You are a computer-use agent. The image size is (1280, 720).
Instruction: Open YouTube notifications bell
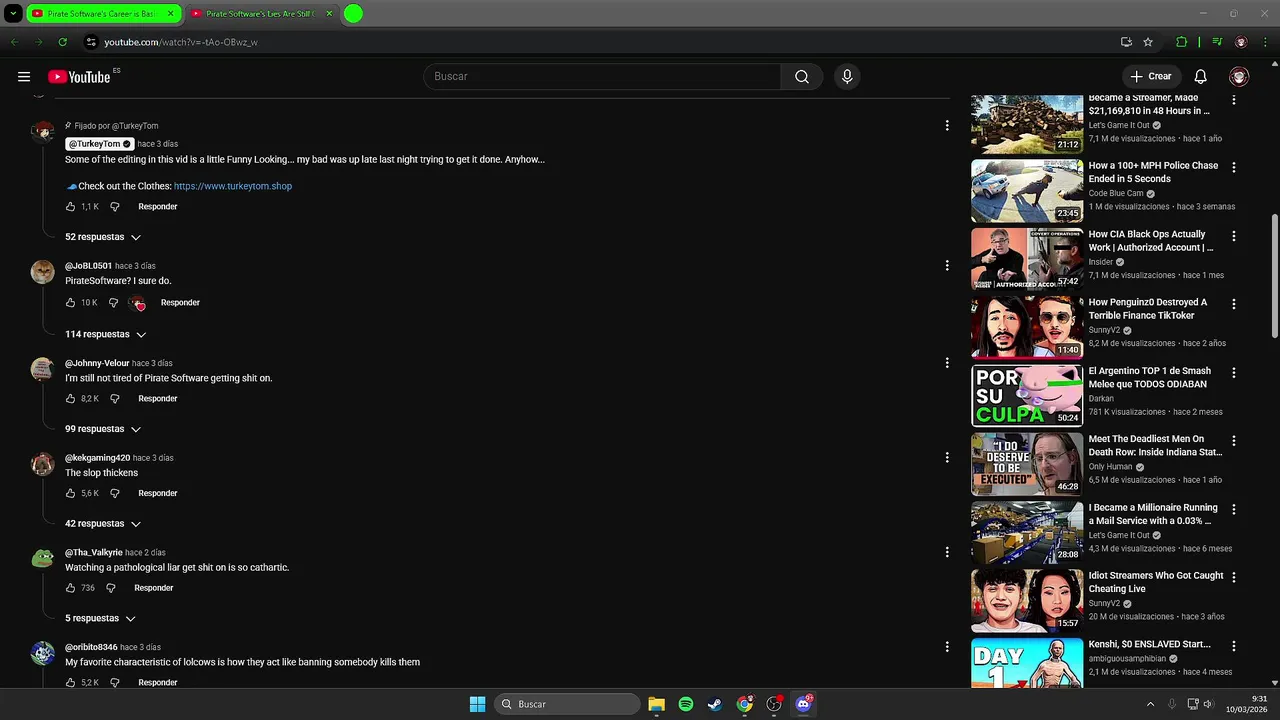point(1201,77)
